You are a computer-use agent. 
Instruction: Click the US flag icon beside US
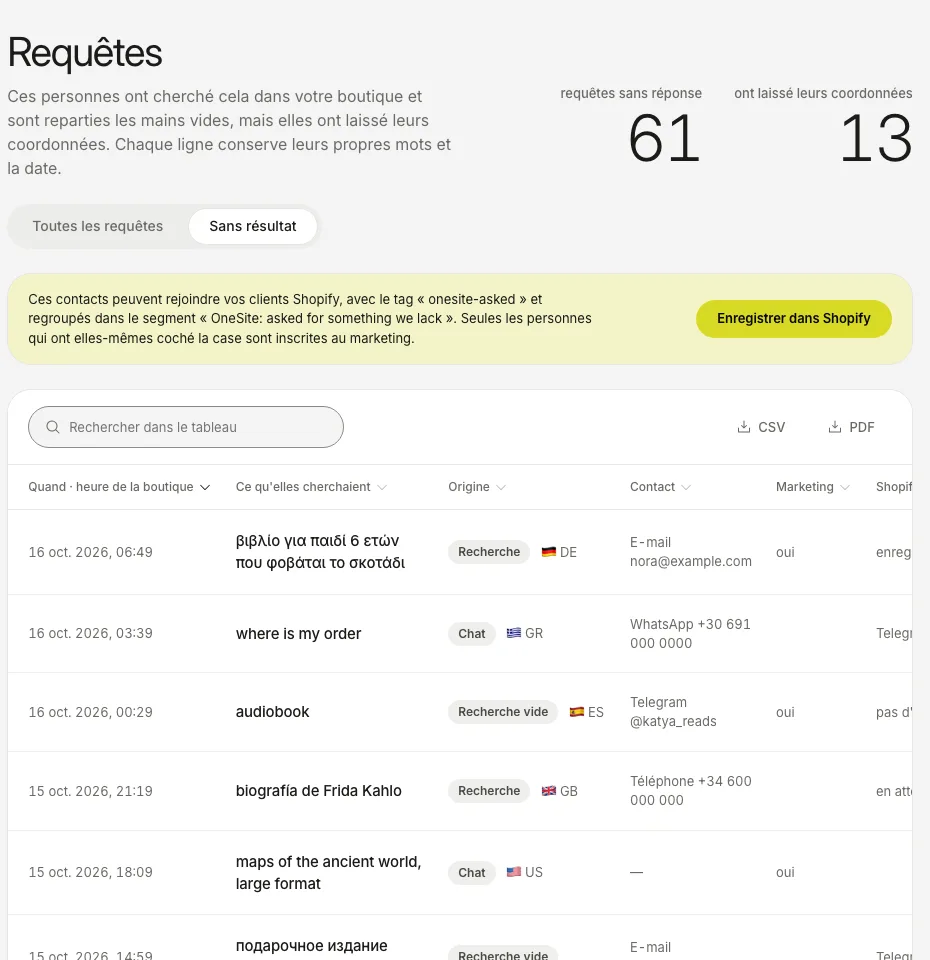[514, 872]
